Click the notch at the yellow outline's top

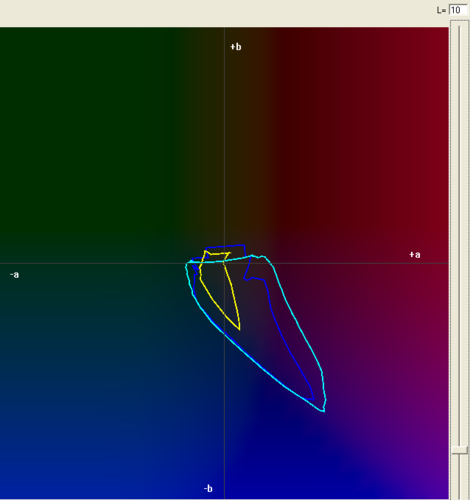click(x=211, y=255)
